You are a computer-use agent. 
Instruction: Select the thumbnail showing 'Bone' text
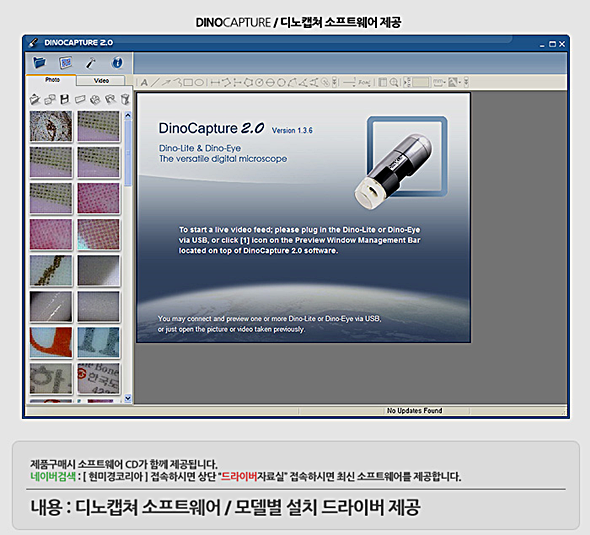[99, 378]
